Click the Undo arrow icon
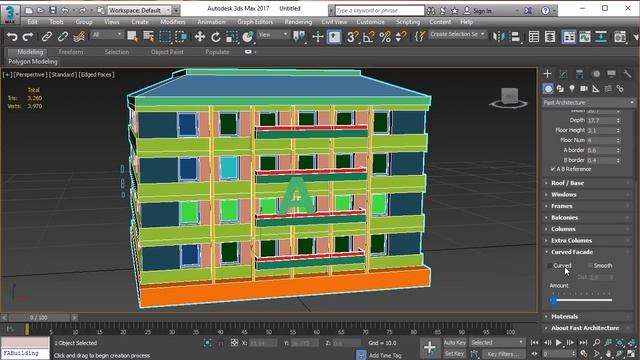 pos(12,37)
